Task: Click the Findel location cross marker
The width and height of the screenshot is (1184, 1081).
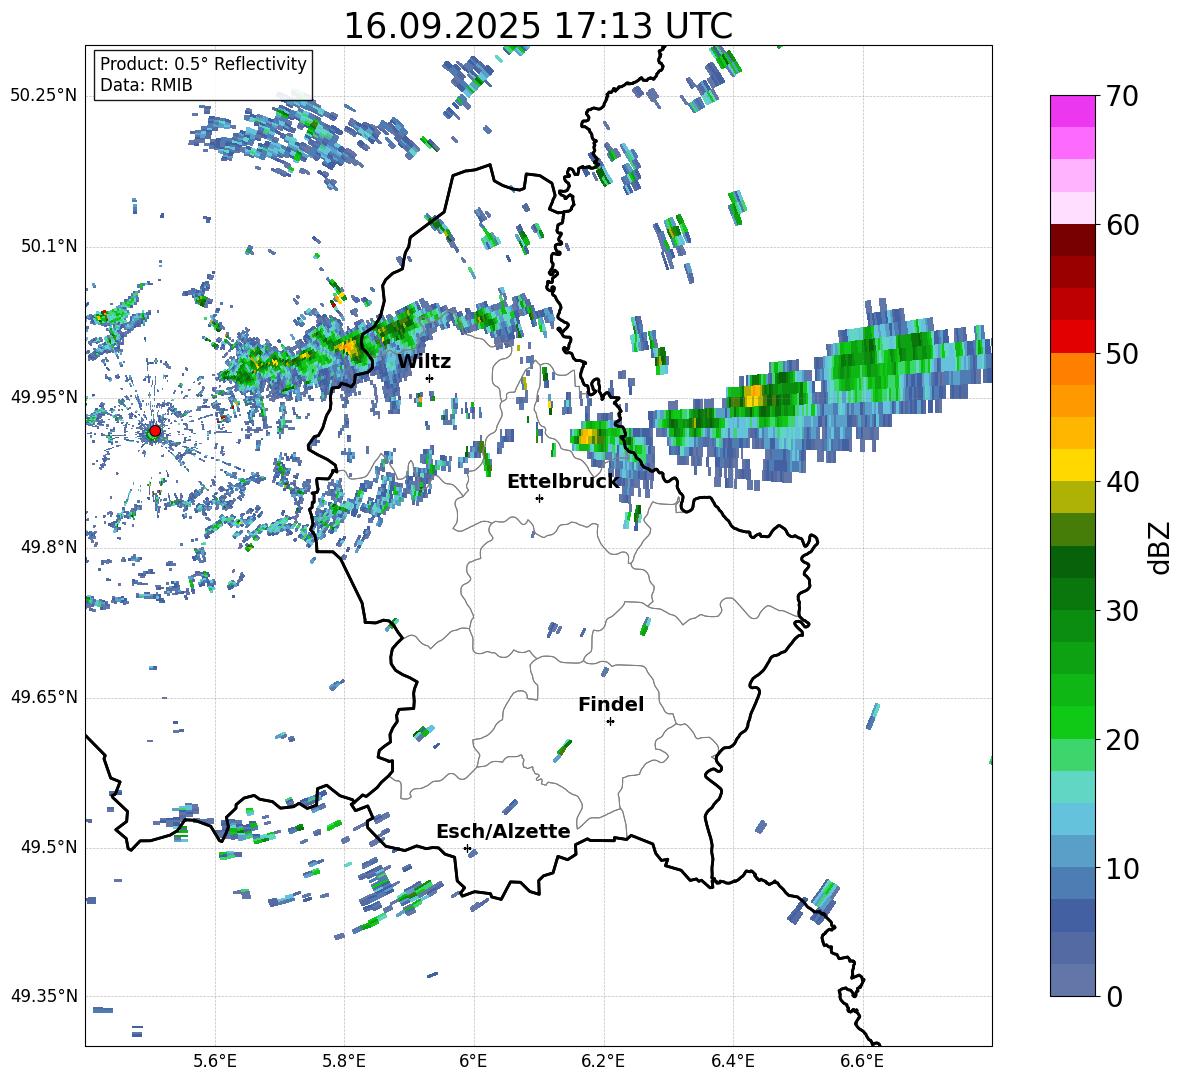Action: [610, 722]
